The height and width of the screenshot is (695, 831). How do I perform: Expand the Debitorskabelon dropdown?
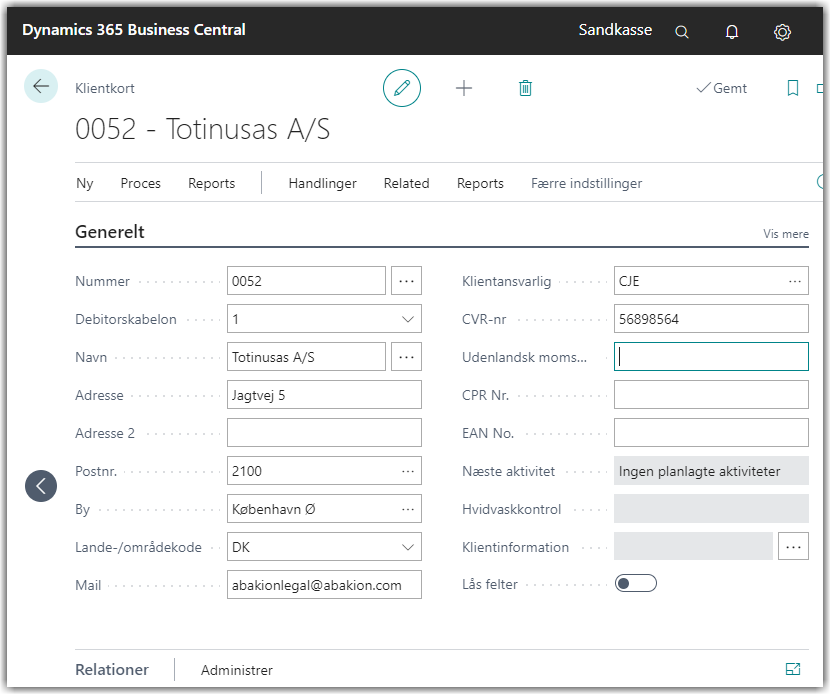pyautogui.click(x=408, y=319)
